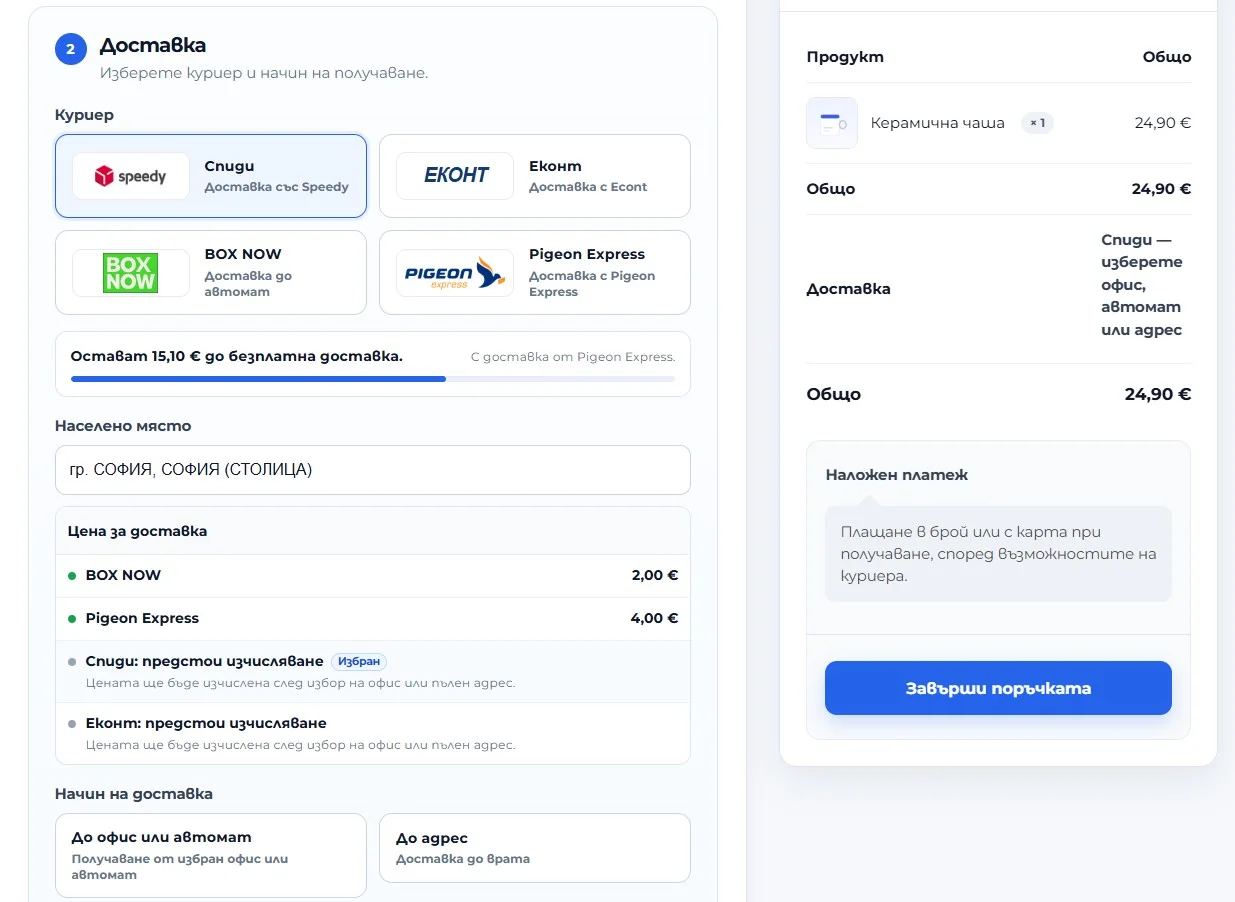Click the 'Наложен платеж' payment label

click(897, 475)
